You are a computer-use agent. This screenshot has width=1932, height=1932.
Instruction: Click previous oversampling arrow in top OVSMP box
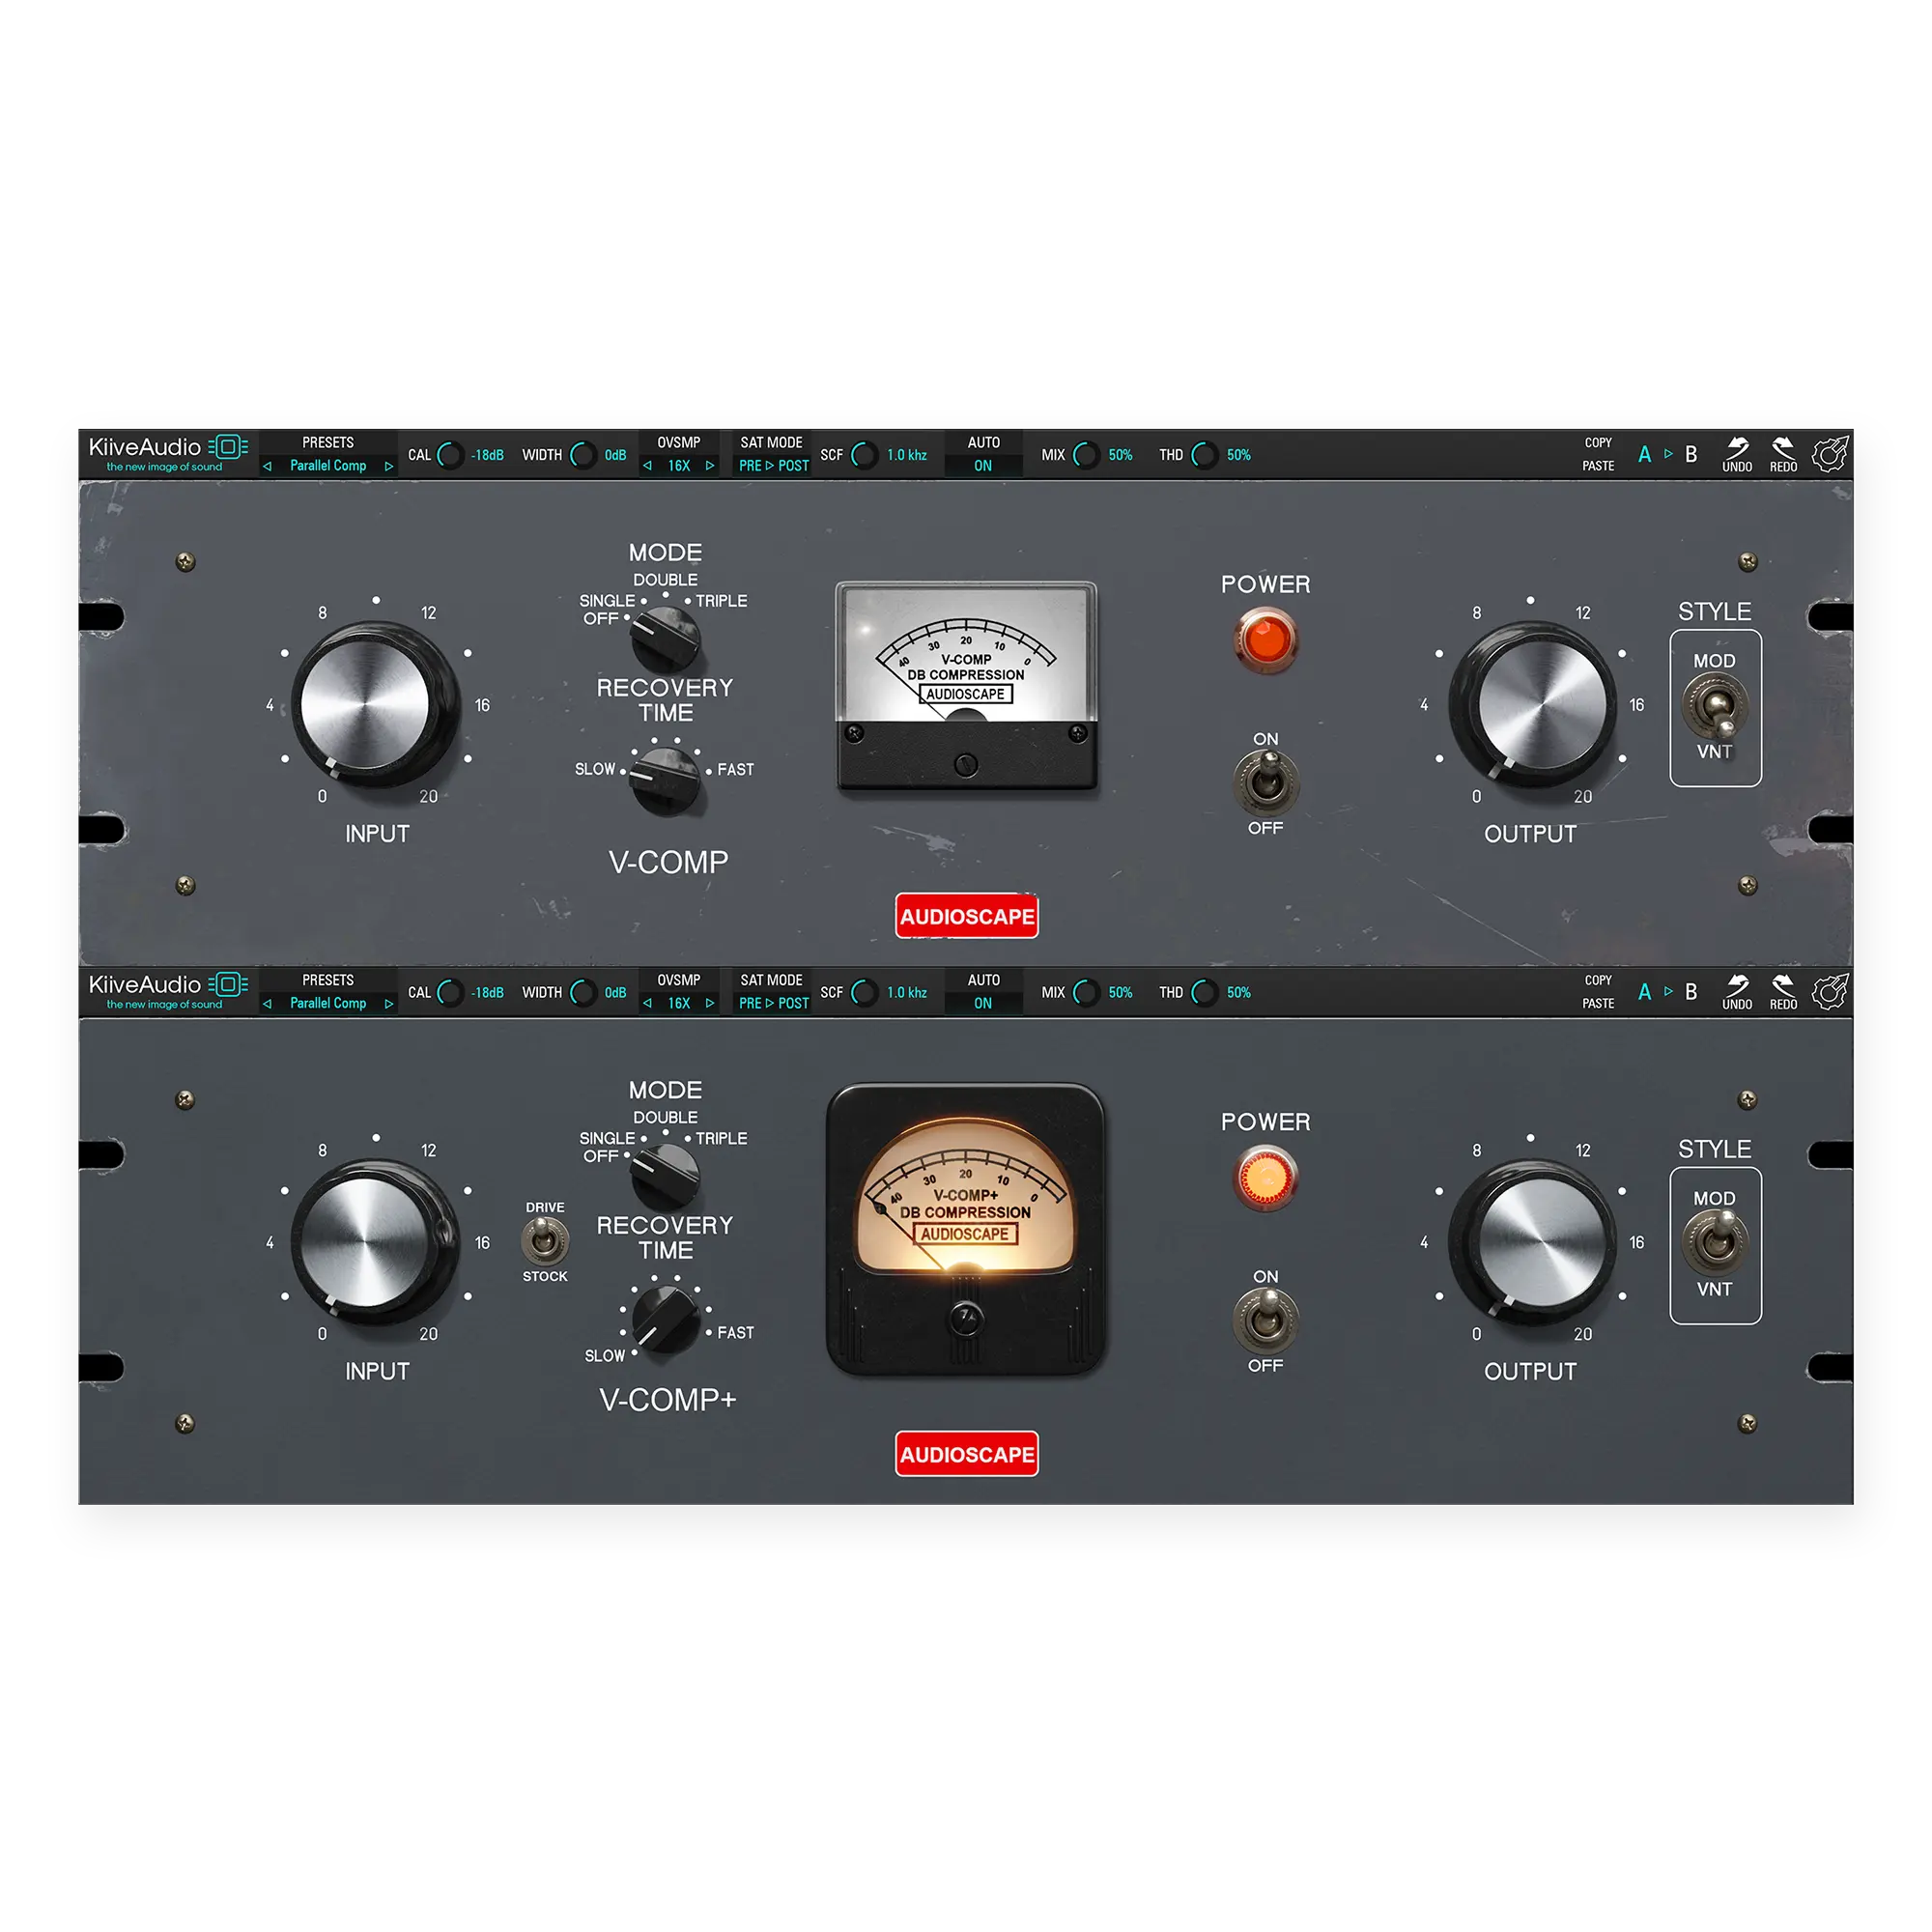coord(648,466)
